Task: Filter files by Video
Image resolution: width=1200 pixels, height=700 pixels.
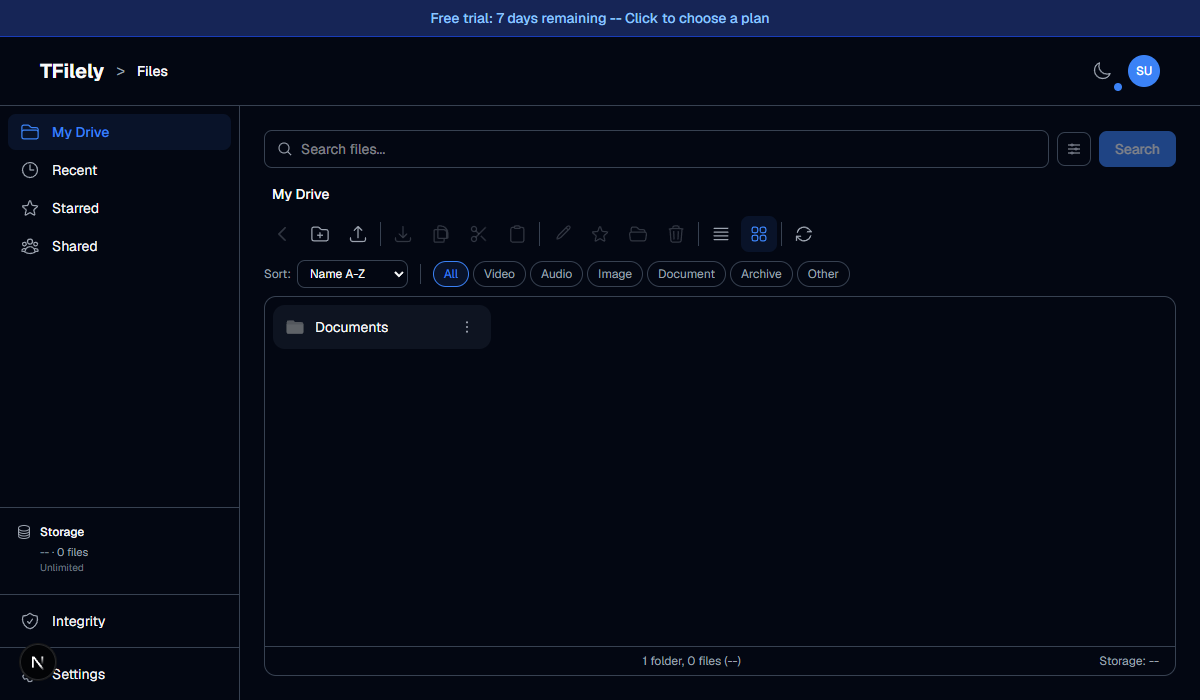Action: 499,274
